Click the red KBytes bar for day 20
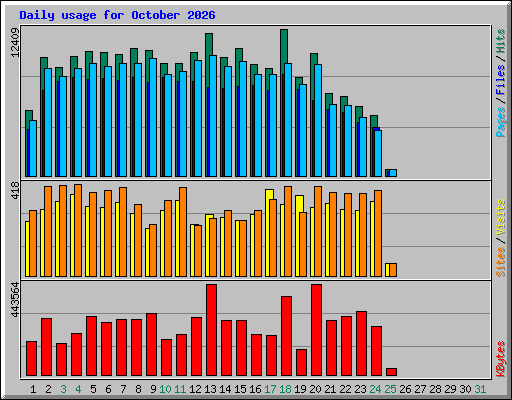 316,330
